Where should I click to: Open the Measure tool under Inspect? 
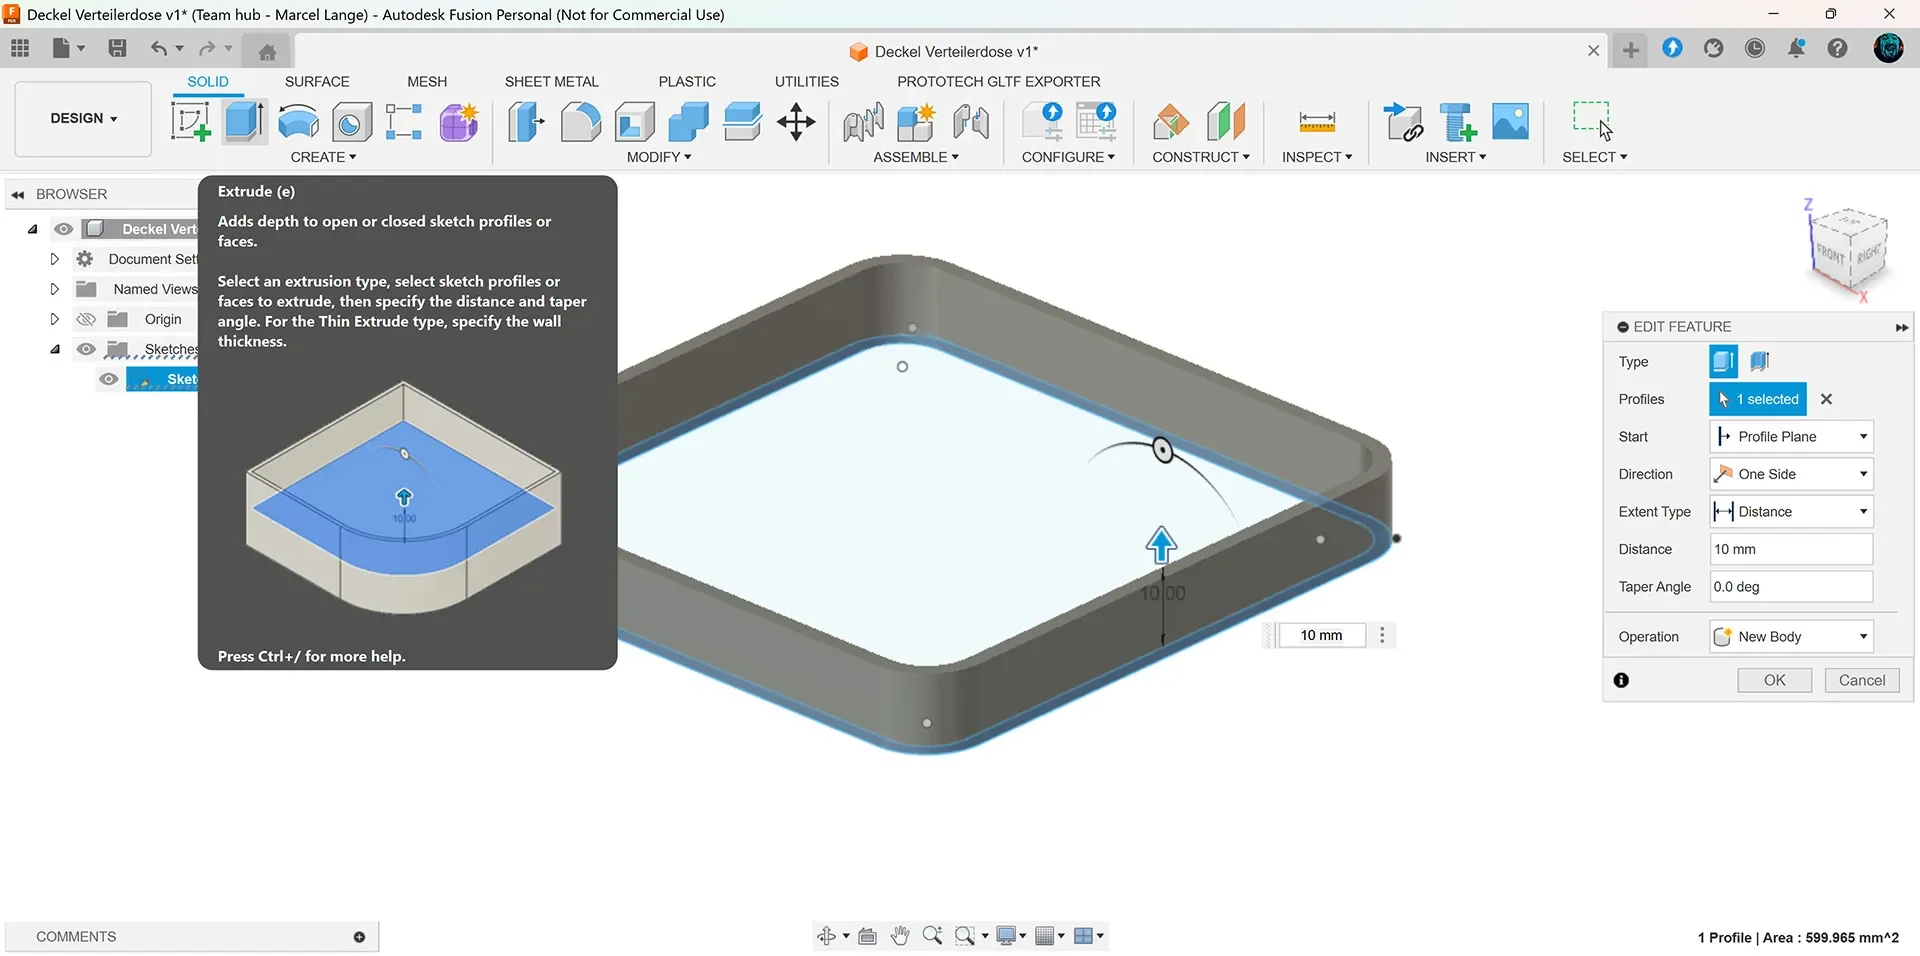[1317, 122]
